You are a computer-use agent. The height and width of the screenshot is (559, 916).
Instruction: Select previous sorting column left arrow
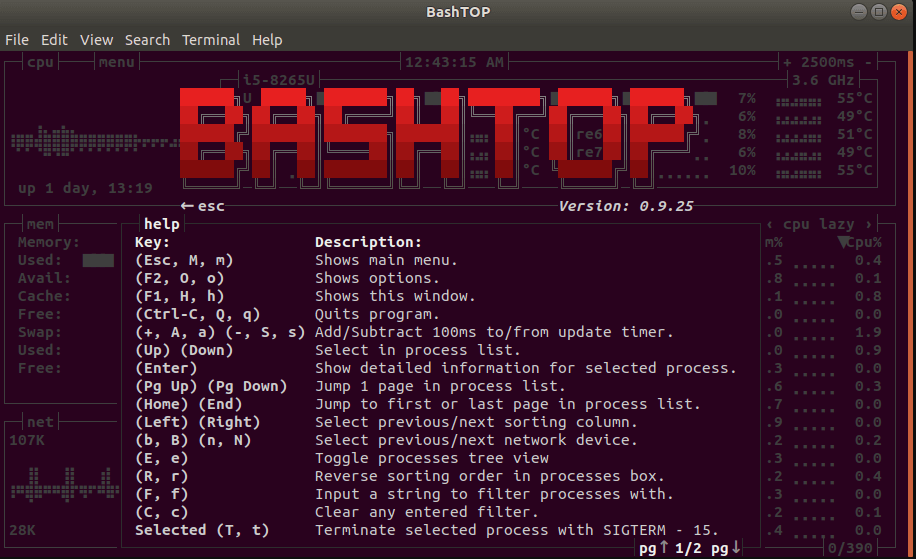tap(770, 224)
